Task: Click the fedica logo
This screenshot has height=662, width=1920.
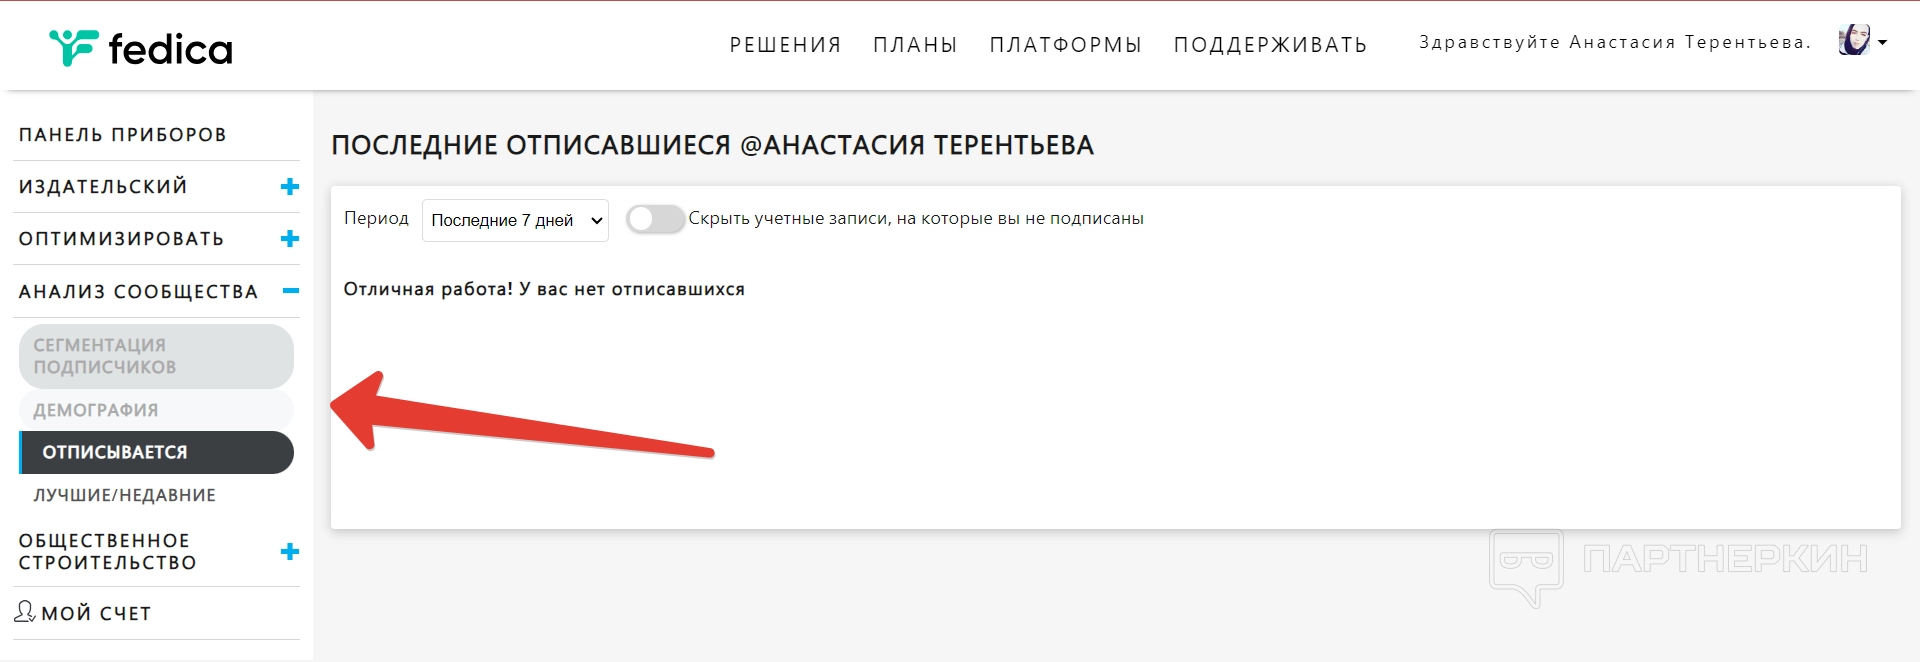Action: click(x=141, y=48)
